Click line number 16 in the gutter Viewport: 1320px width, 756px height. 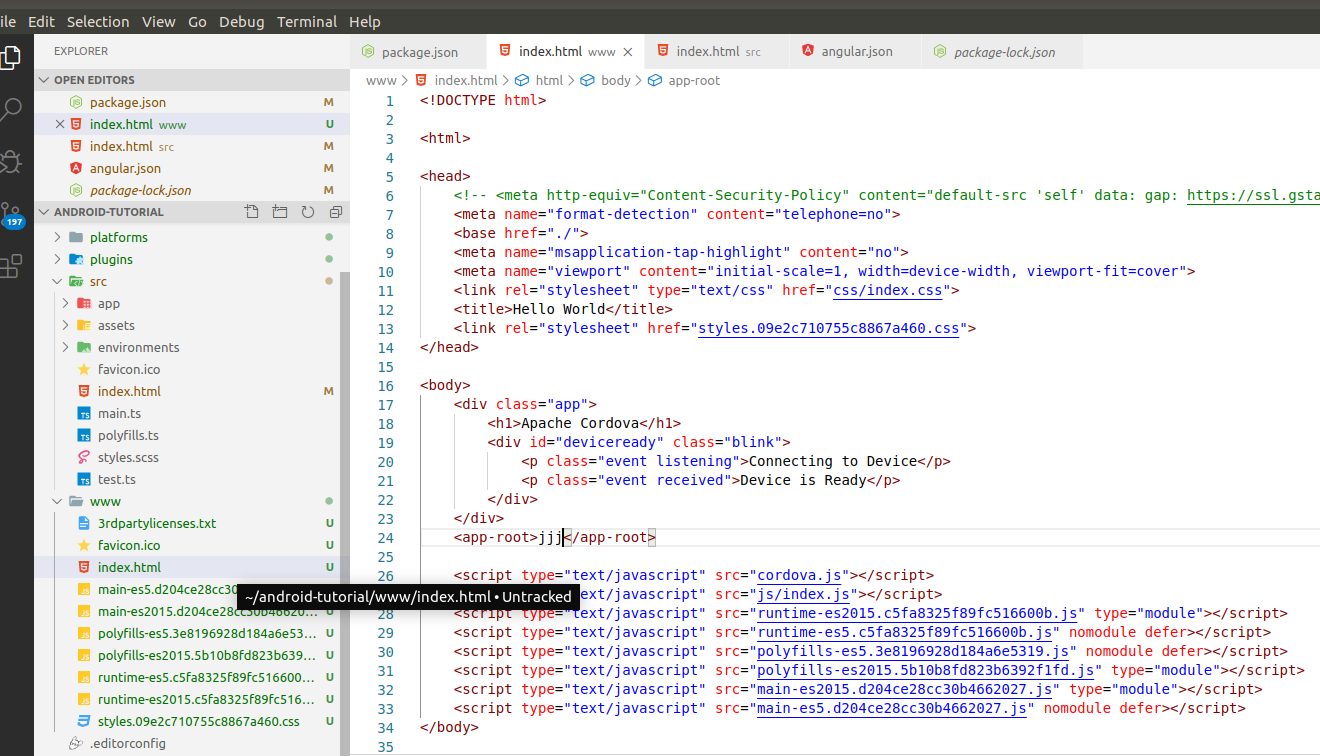386,385
